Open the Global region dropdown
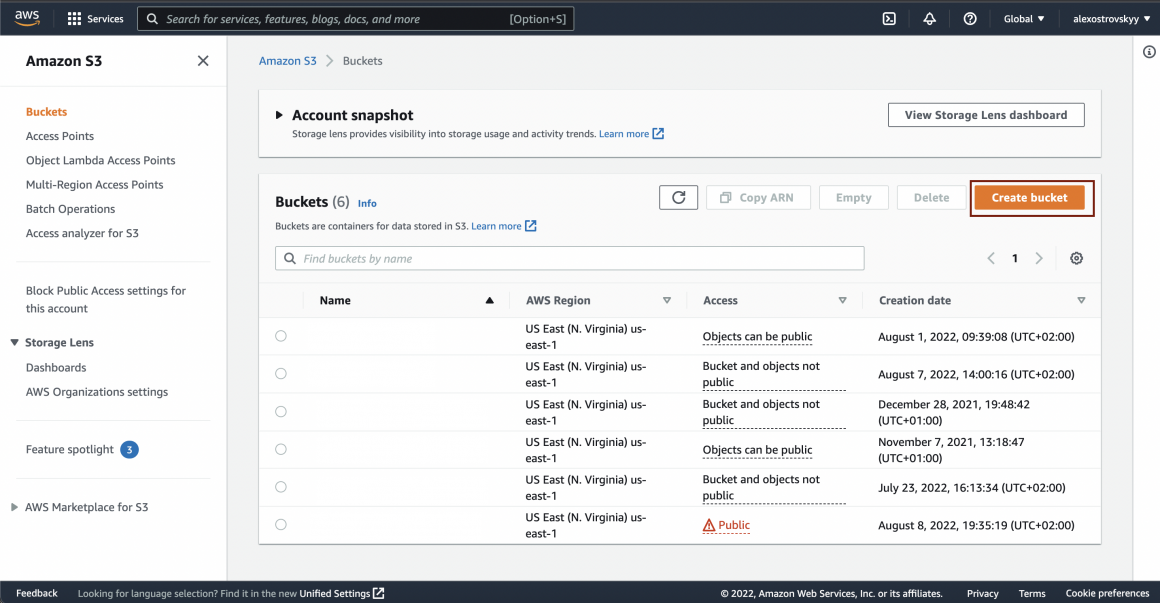The width and height of the screenshot is (1160, 603). [x=1023, y=19]
